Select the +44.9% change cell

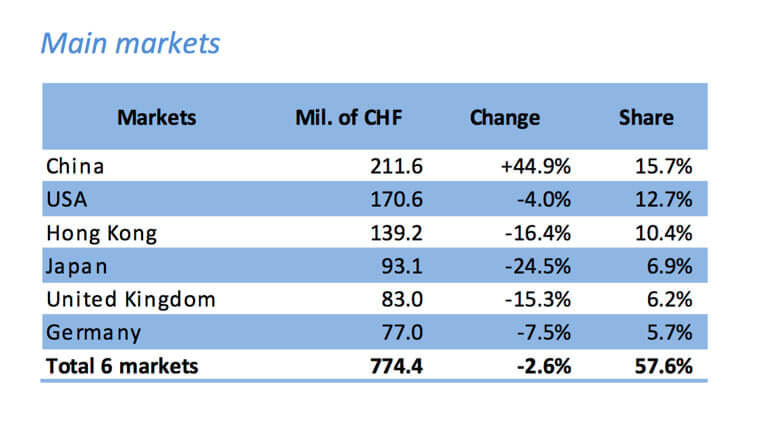535,166
